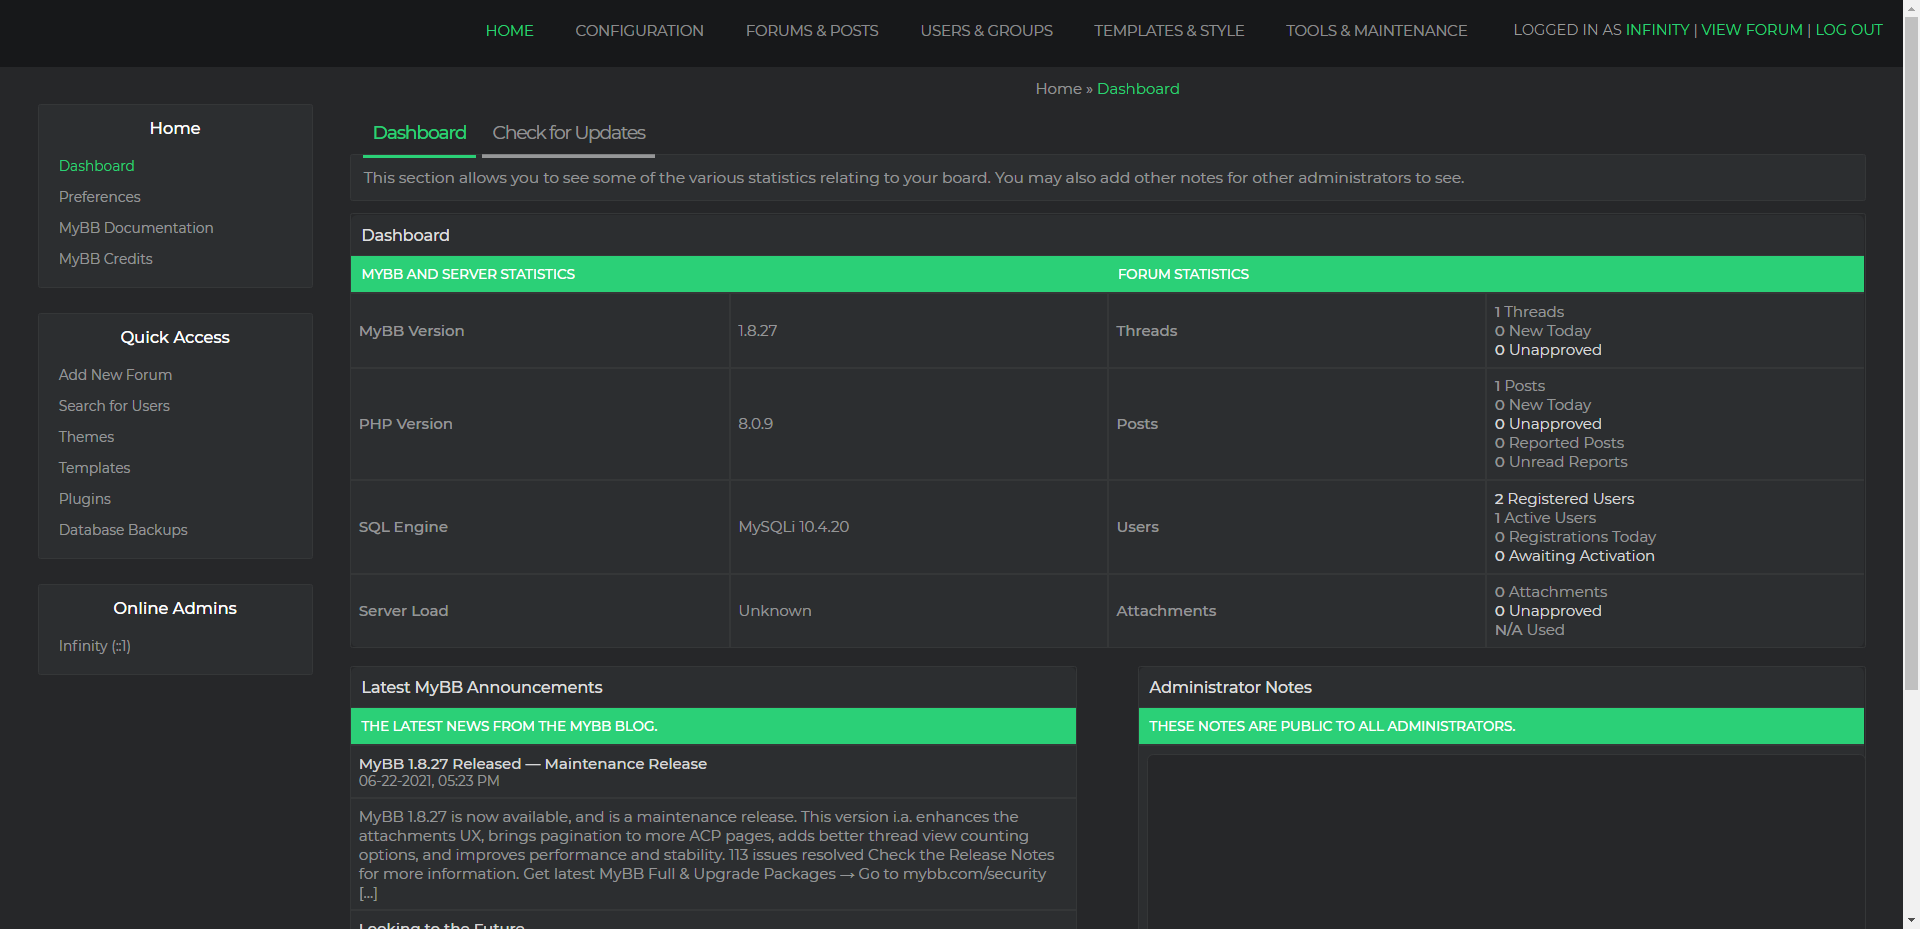Click Add New Forum quick access link
The width and height of the screenshot is (1920, 929).
(x=115, y=375)
